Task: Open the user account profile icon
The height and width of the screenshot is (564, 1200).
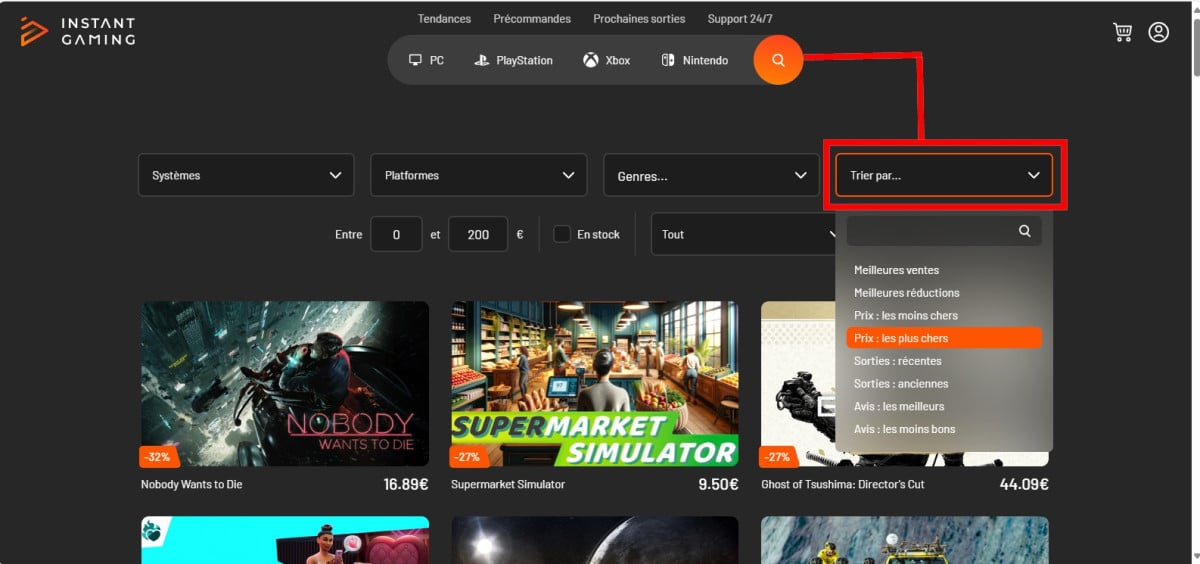Action: 1158,32
